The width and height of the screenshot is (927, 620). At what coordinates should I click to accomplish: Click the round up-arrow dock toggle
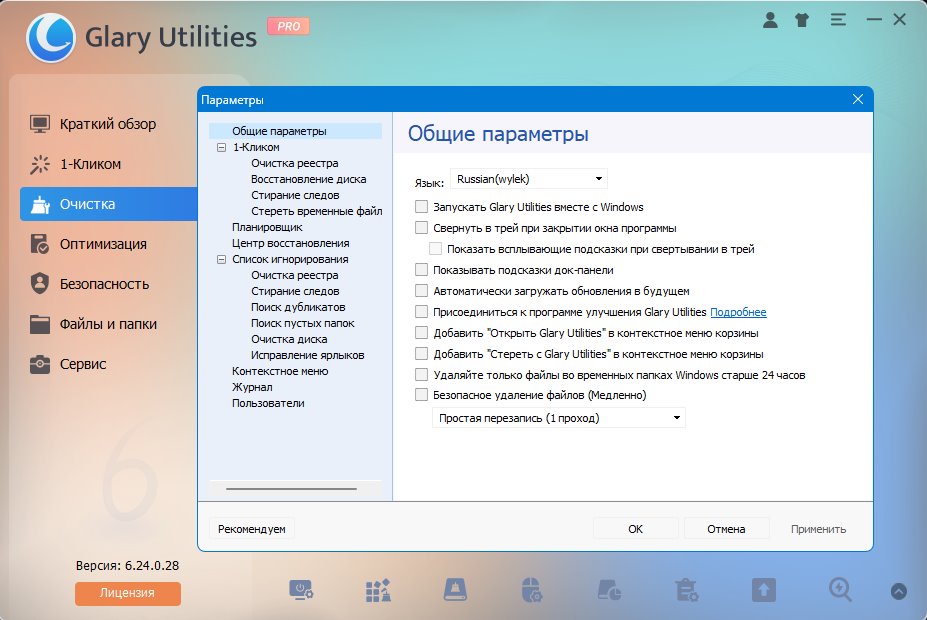899,591
